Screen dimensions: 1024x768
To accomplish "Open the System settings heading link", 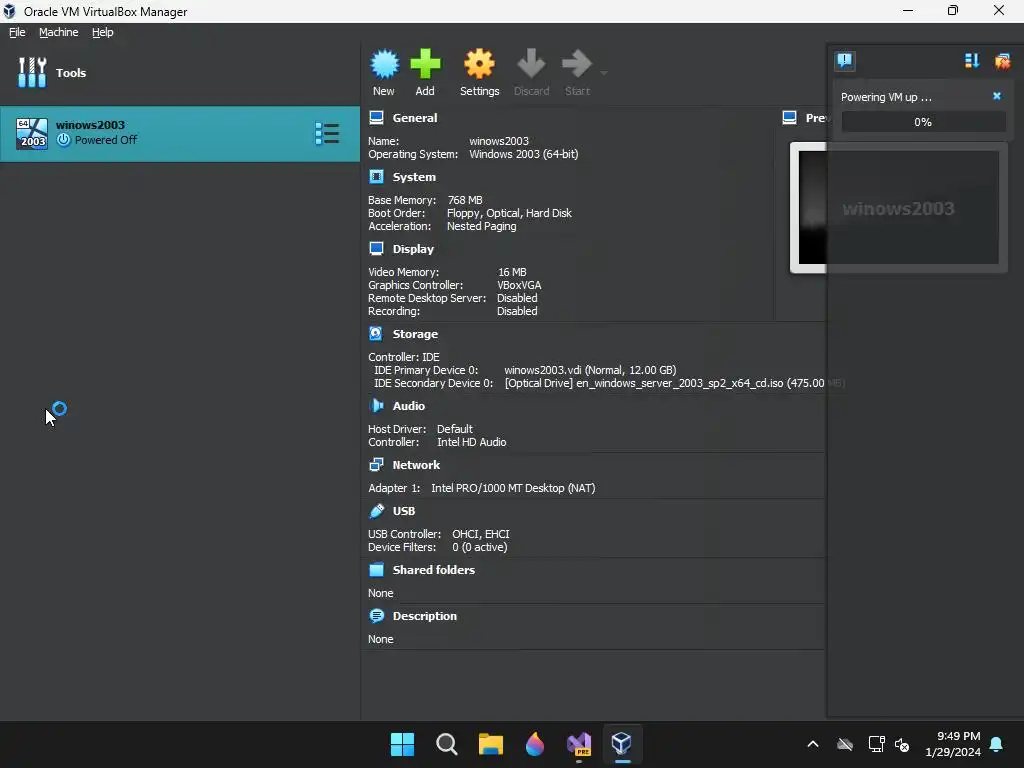I will [414, 177].
